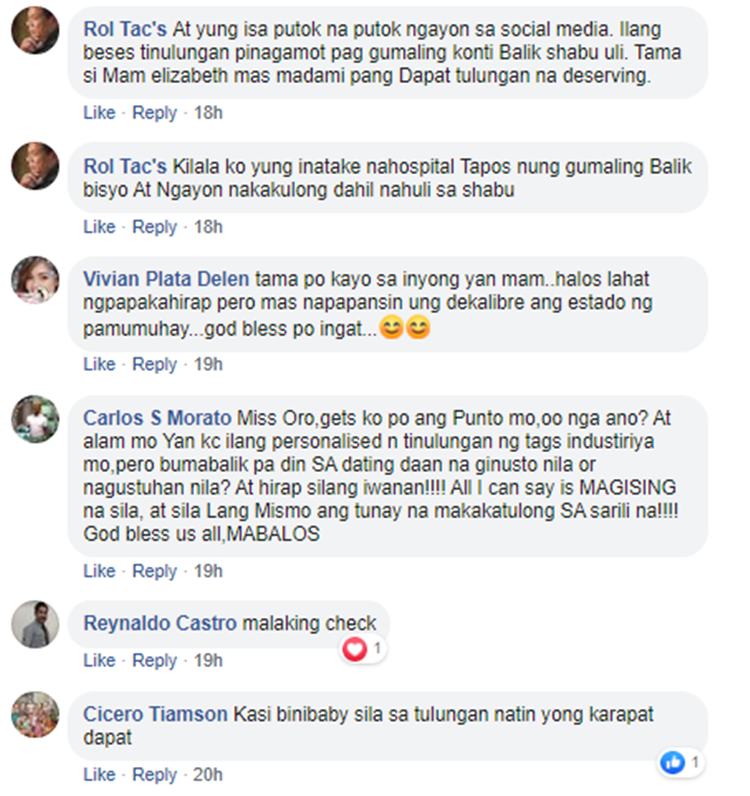Open Vivian Plata Delen's profile picture
The width and height of the screenshot is (750, 796).
(x=35, y=280)
